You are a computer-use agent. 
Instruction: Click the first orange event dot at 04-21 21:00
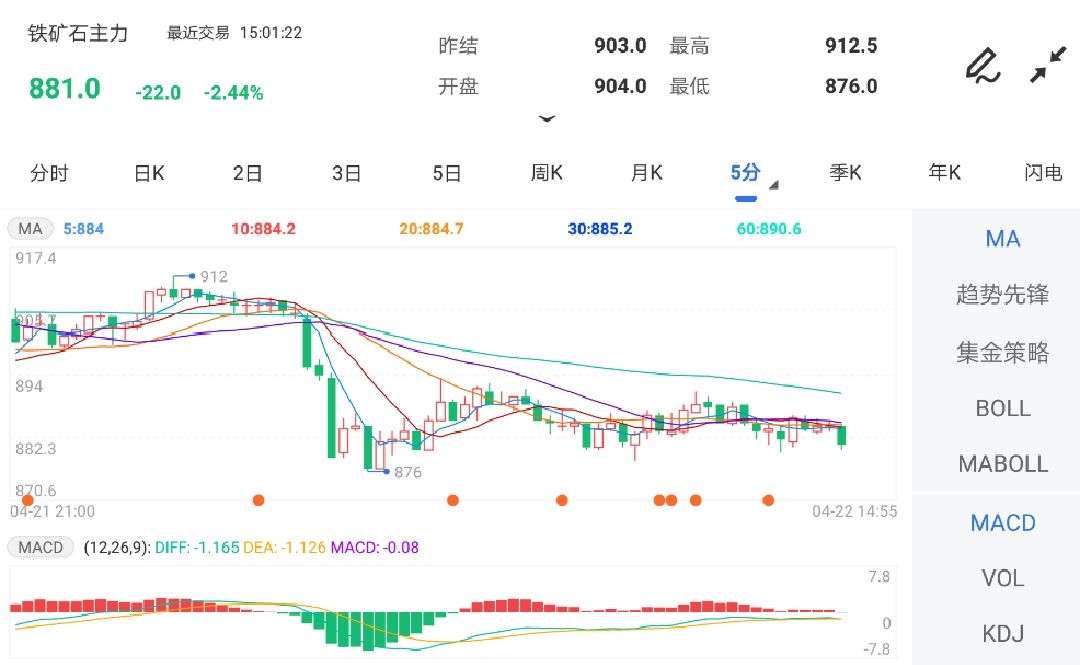pyautogui.click(x=28, y=500)
